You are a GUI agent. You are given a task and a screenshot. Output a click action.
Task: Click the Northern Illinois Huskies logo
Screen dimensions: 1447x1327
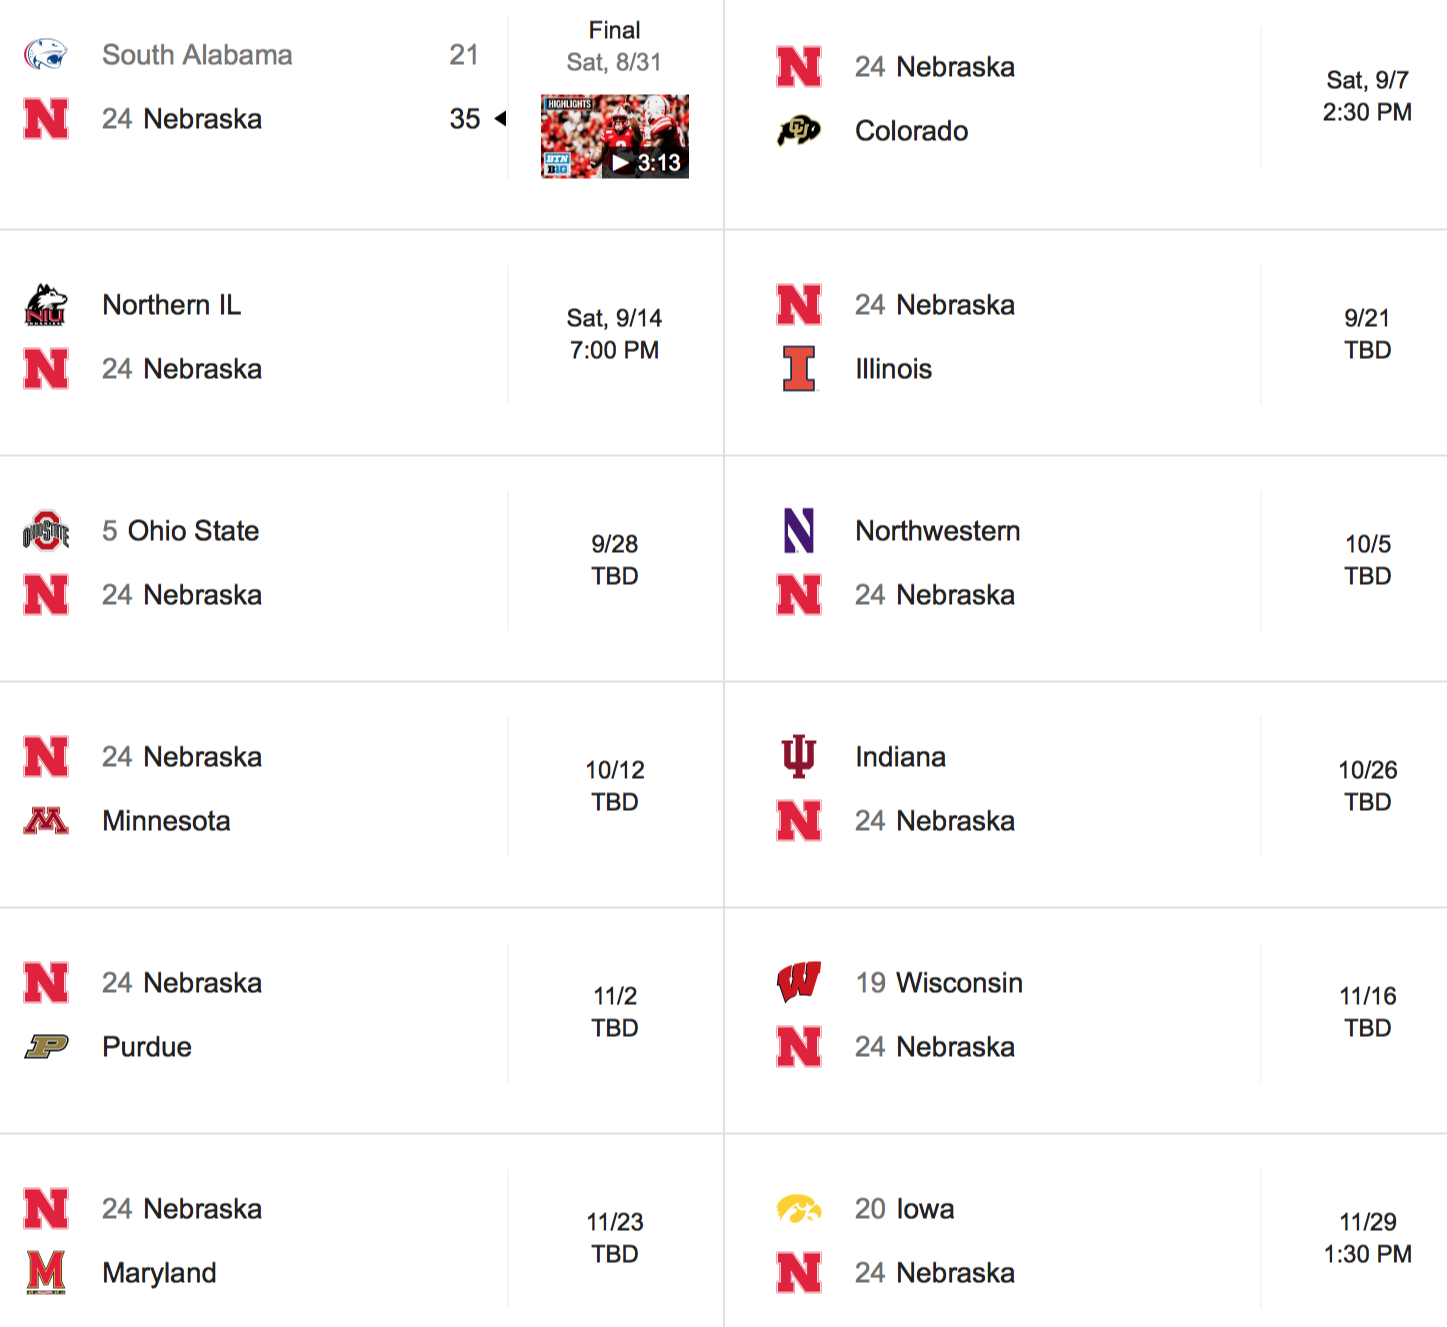pyautogui.click(x=46, y=304)
